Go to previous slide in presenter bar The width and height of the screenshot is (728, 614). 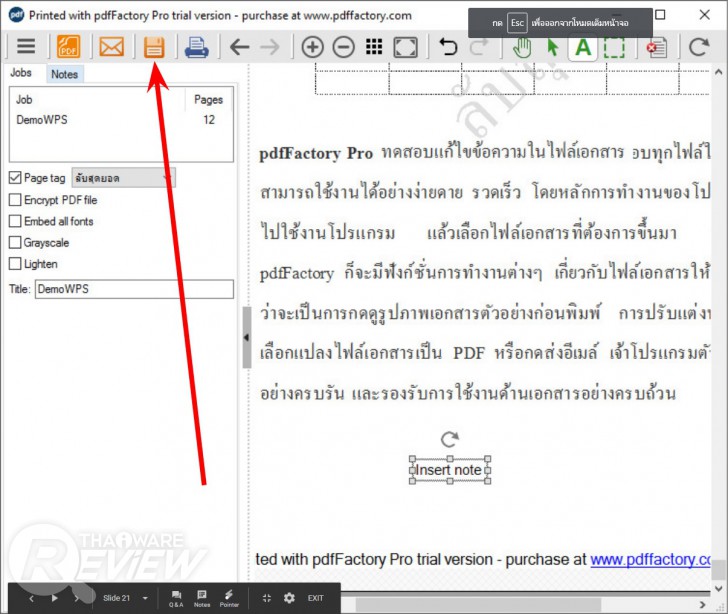pos(32,598)
